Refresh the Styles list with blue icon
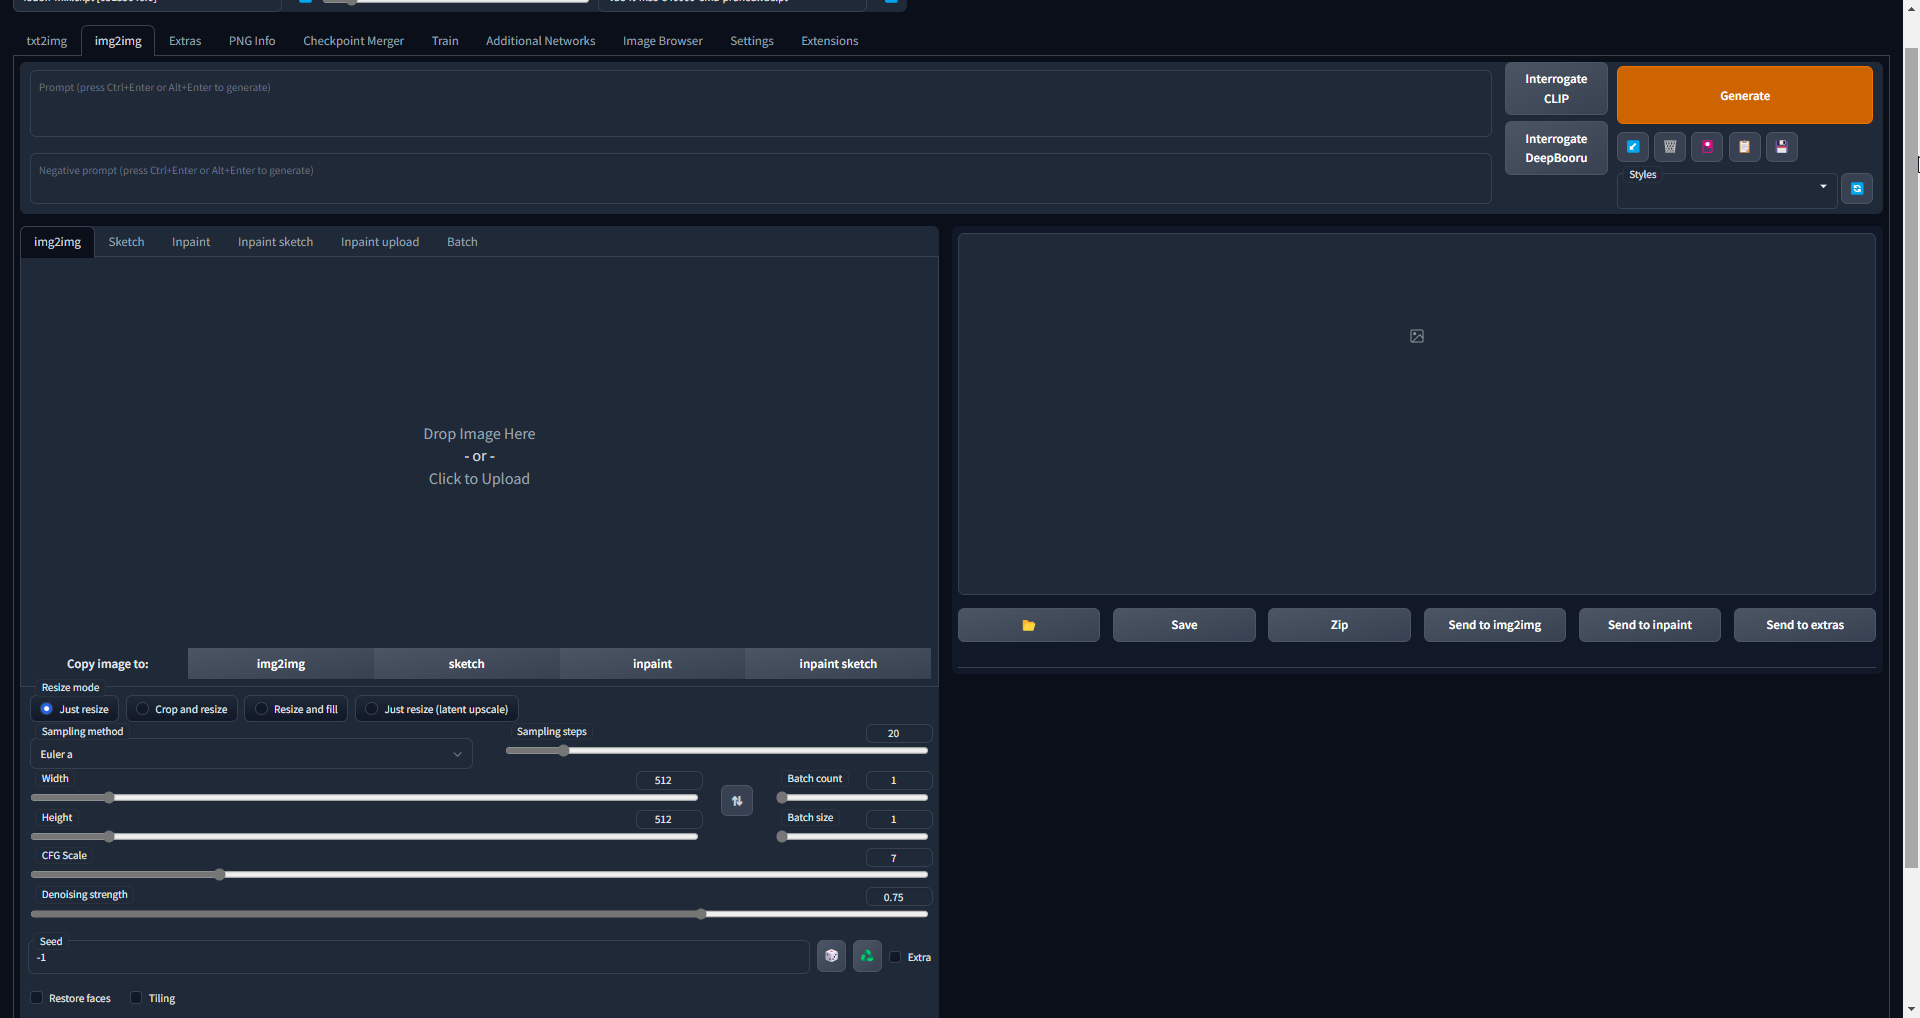1920x1018 pixels. pyautogui.click(x=1857, y=188)
